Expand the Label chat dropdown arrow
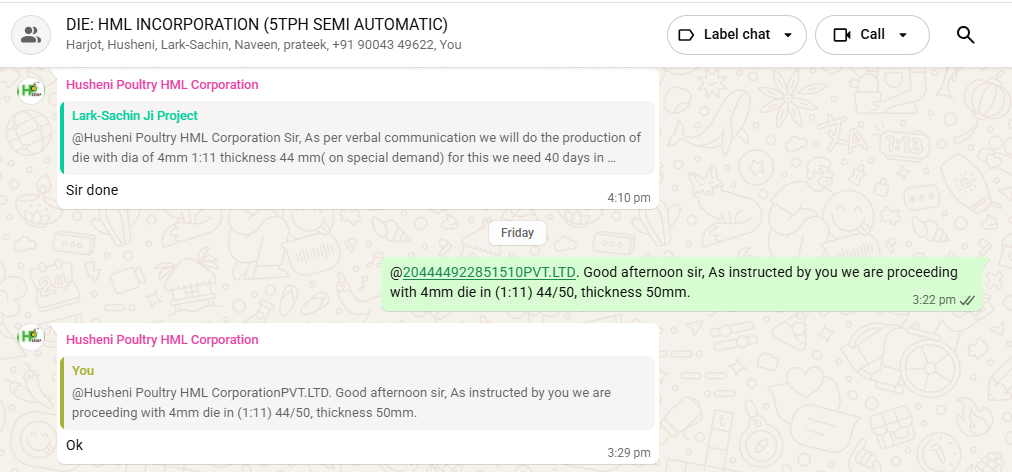1012x472 pixels. coord(788,35)
